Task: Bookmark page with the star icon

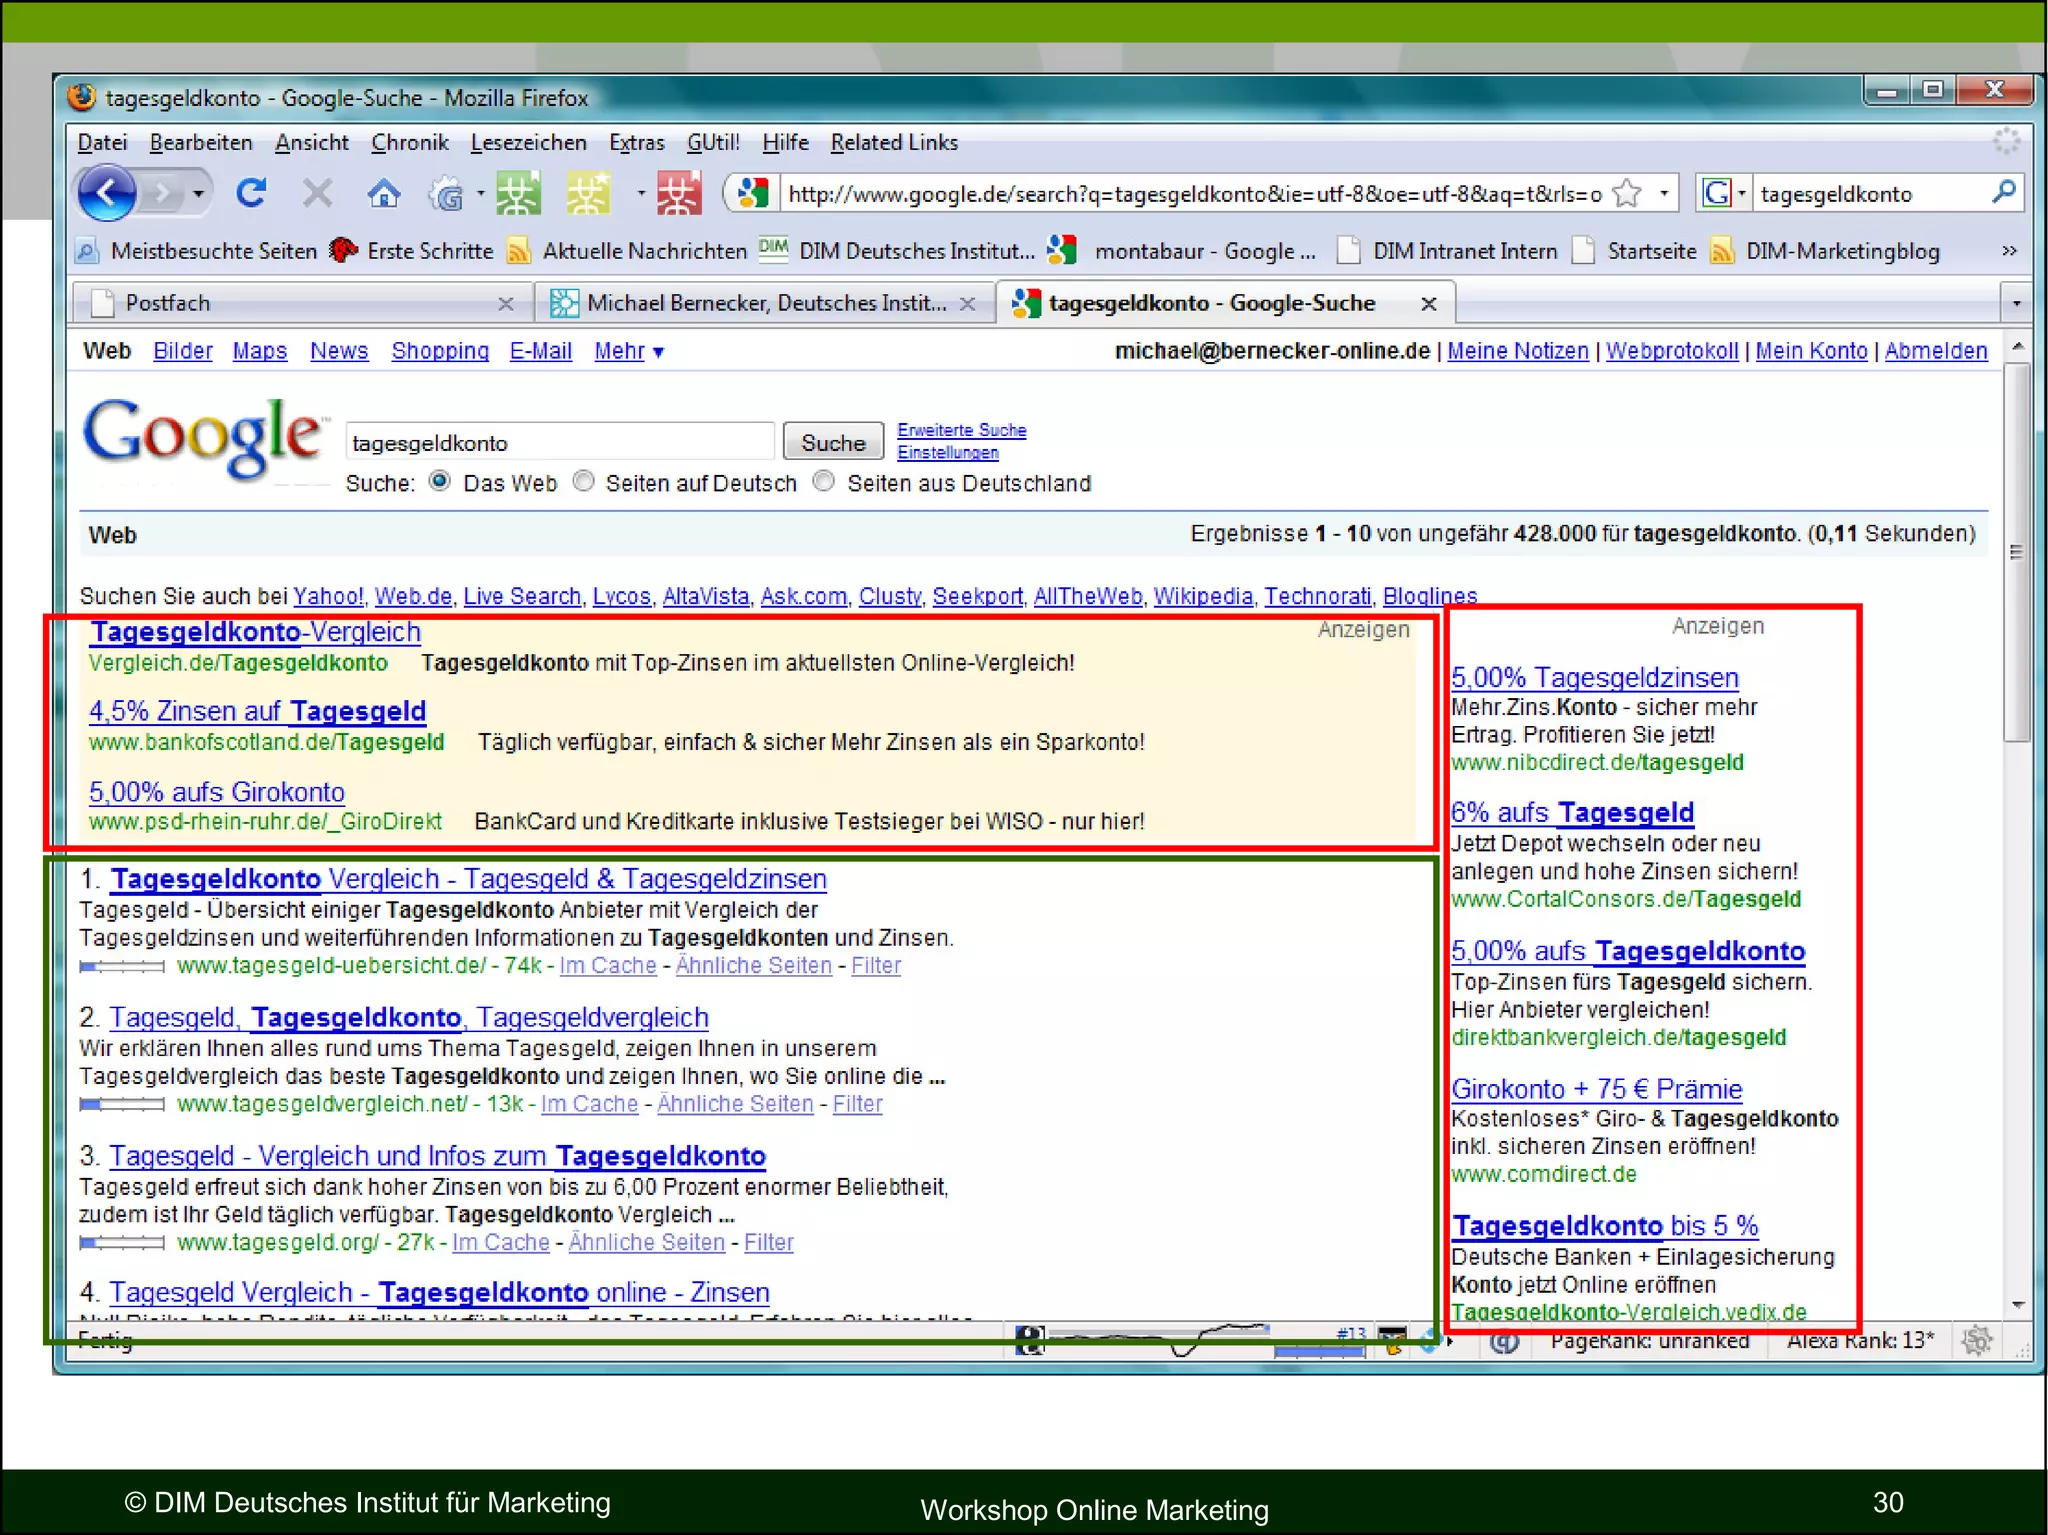Action: [x=1628, y=193]
